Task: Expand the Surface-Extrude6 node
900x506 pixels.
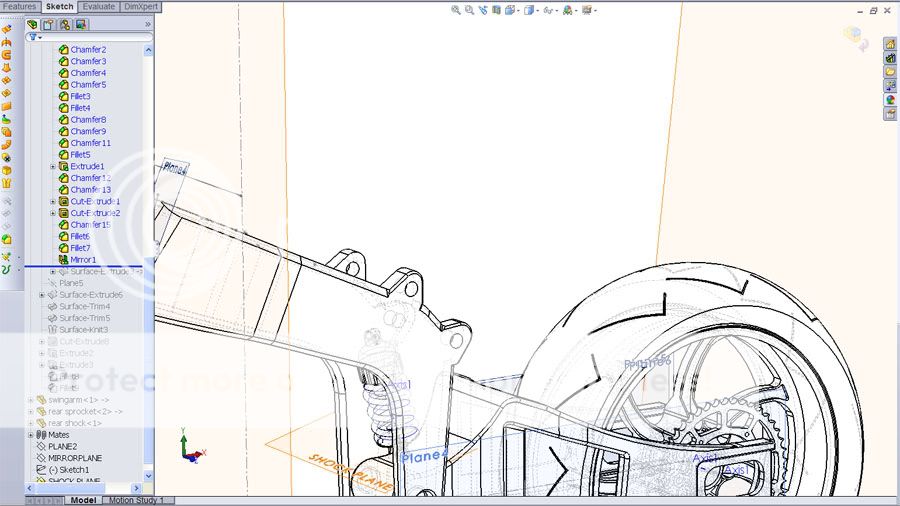Action: [x=41, y=295]
